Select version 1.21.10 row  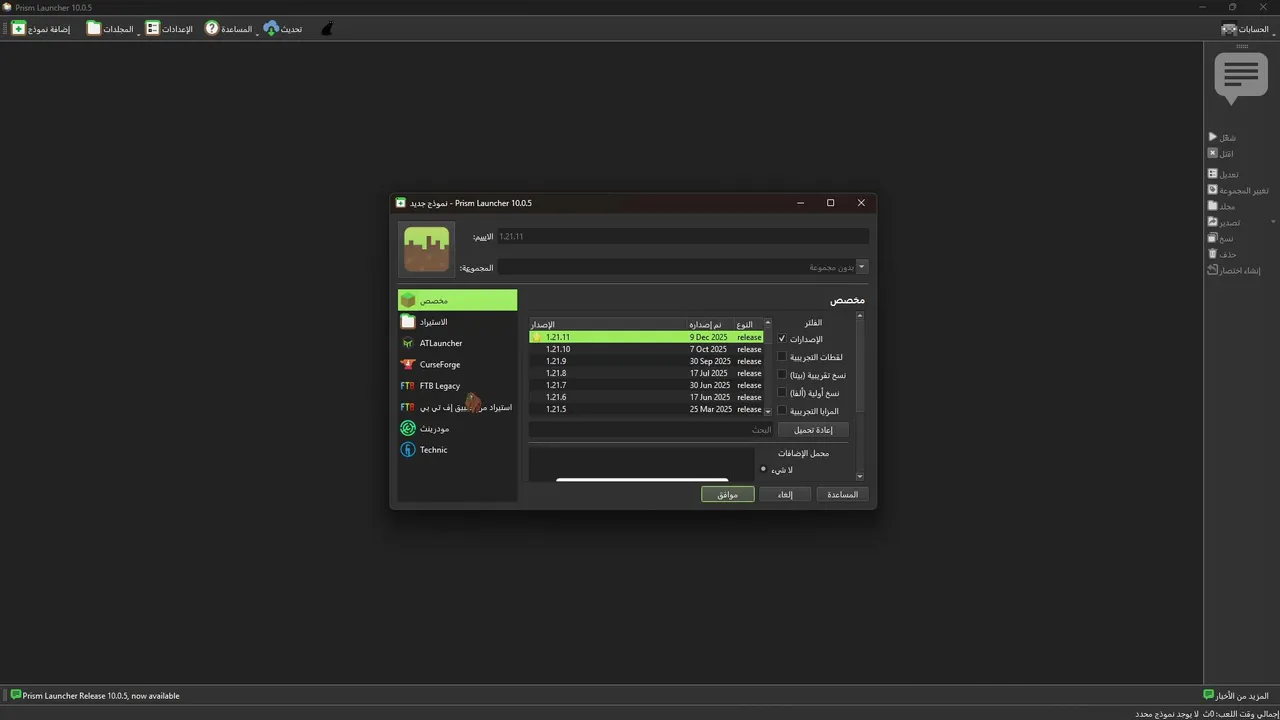coord(646,349)
